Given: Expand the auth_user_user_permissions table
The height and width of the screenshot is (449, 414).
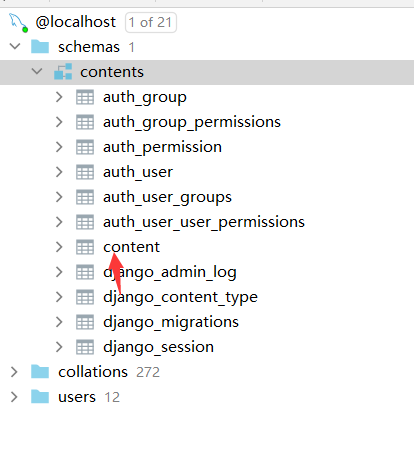Looking at the screenshot, I should pyautogui.click(x=59, y=222).
